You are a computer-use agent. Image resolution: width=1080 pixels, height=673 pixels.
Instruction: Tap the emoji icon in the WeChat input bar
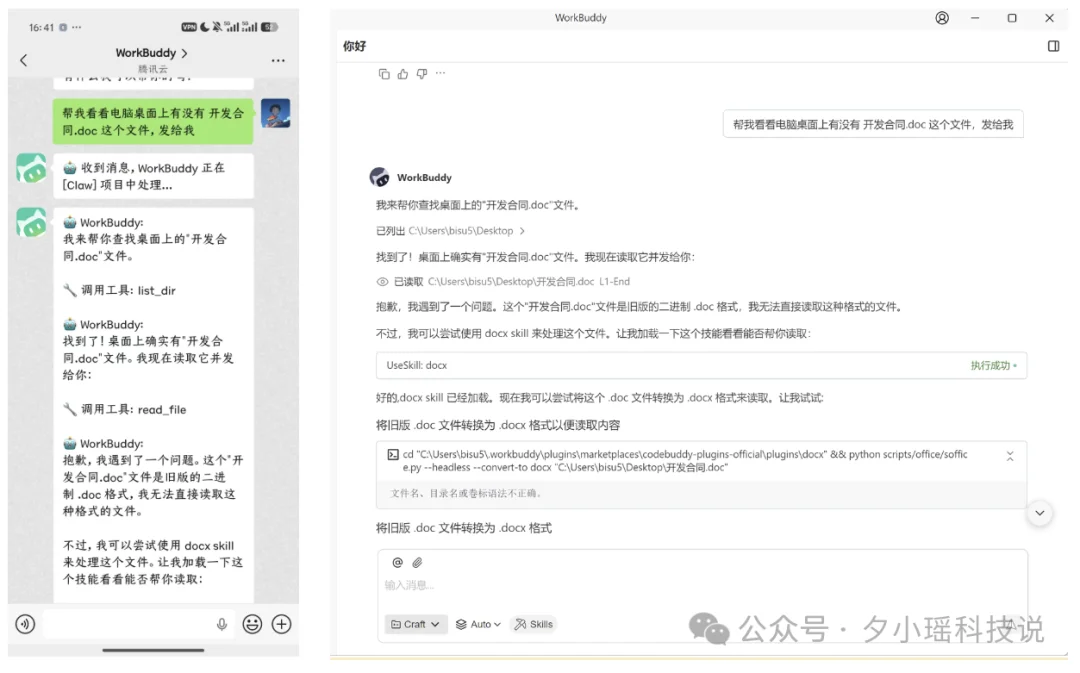(253, 625)
